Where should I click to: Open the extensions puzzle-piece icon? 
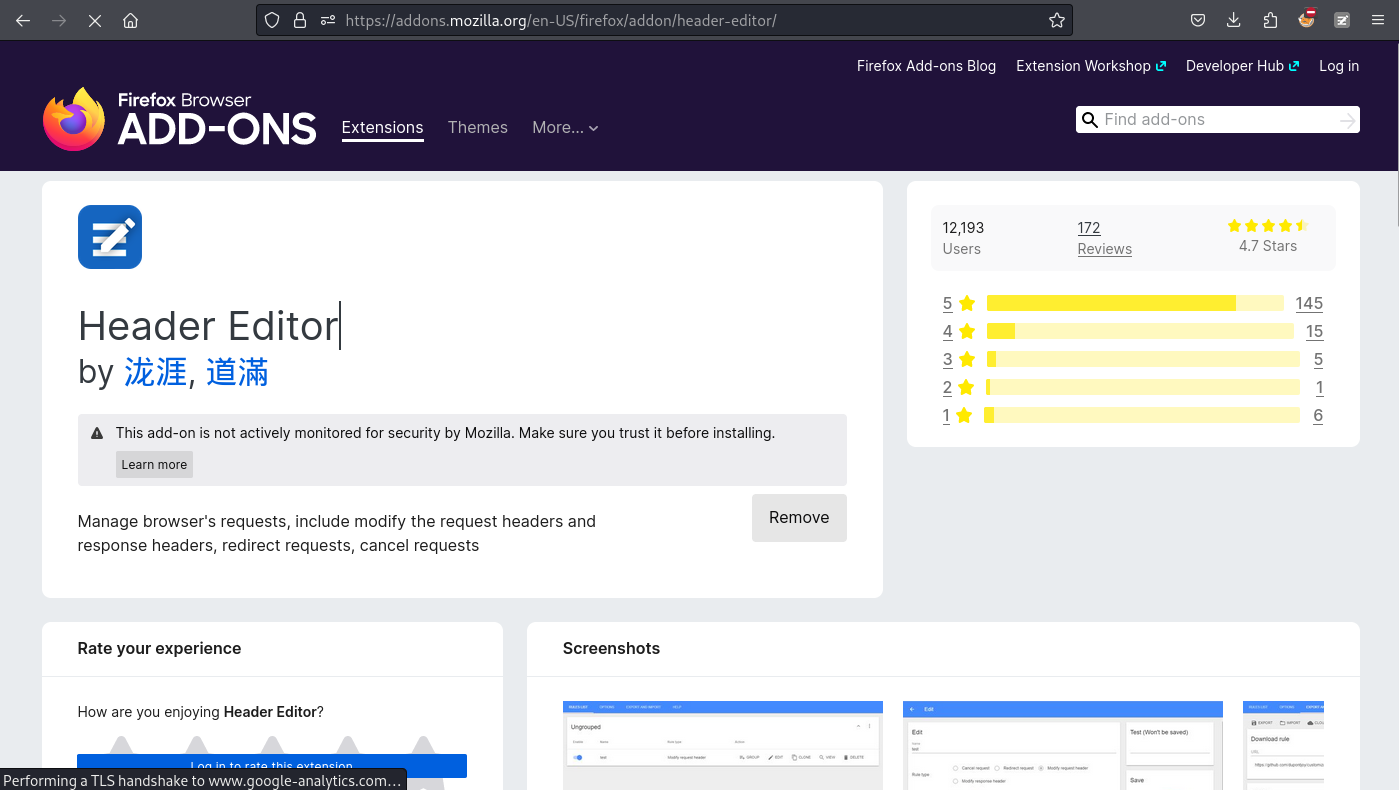tap(1270, 20)
